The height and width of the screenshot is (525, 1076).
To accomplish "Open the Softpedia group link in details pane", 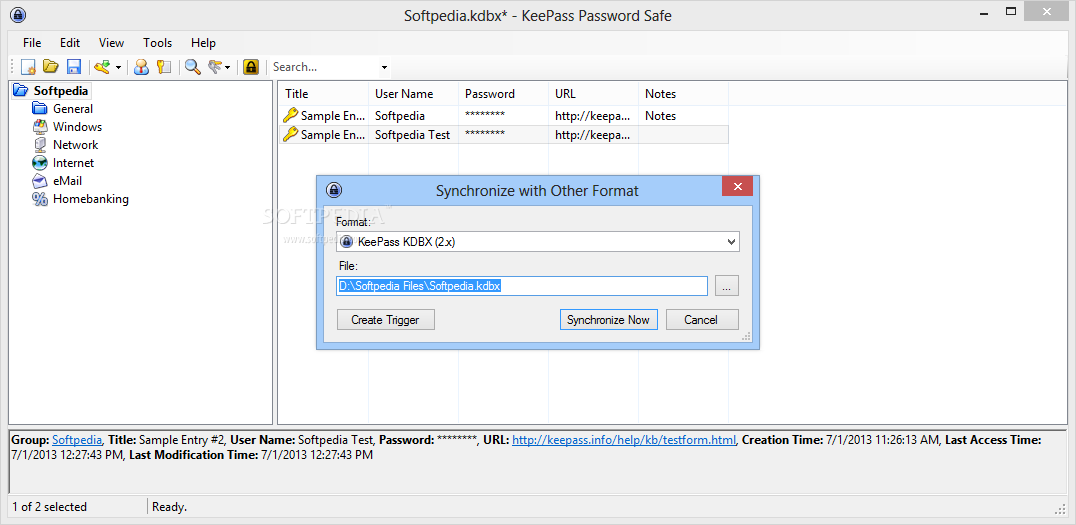I will [77, 440].
